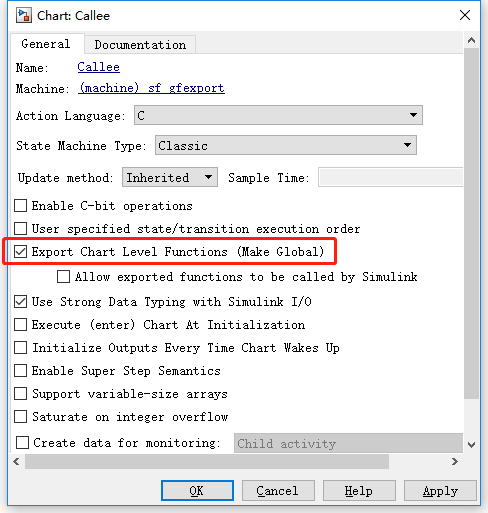Toggle user specified state/transition execution order
The image size is (488, 513).
pos(21,229)
